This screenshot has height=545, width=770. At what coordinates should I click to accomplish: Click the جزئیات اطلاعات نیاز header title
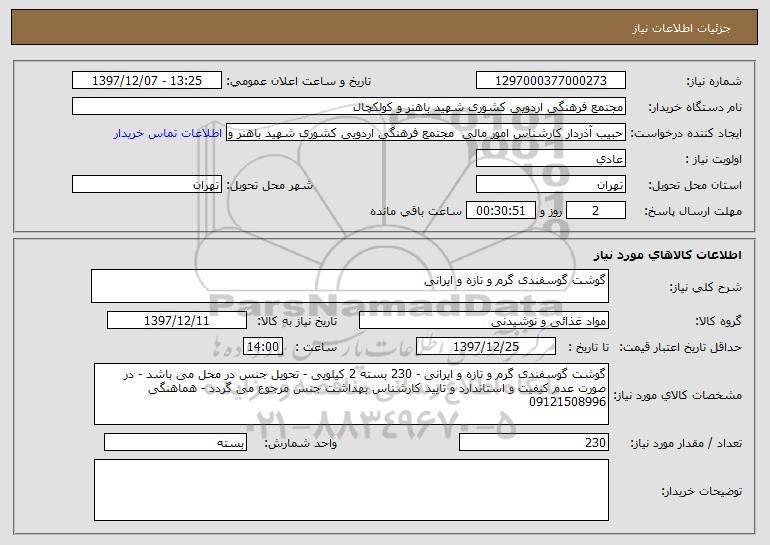(681, 28)
